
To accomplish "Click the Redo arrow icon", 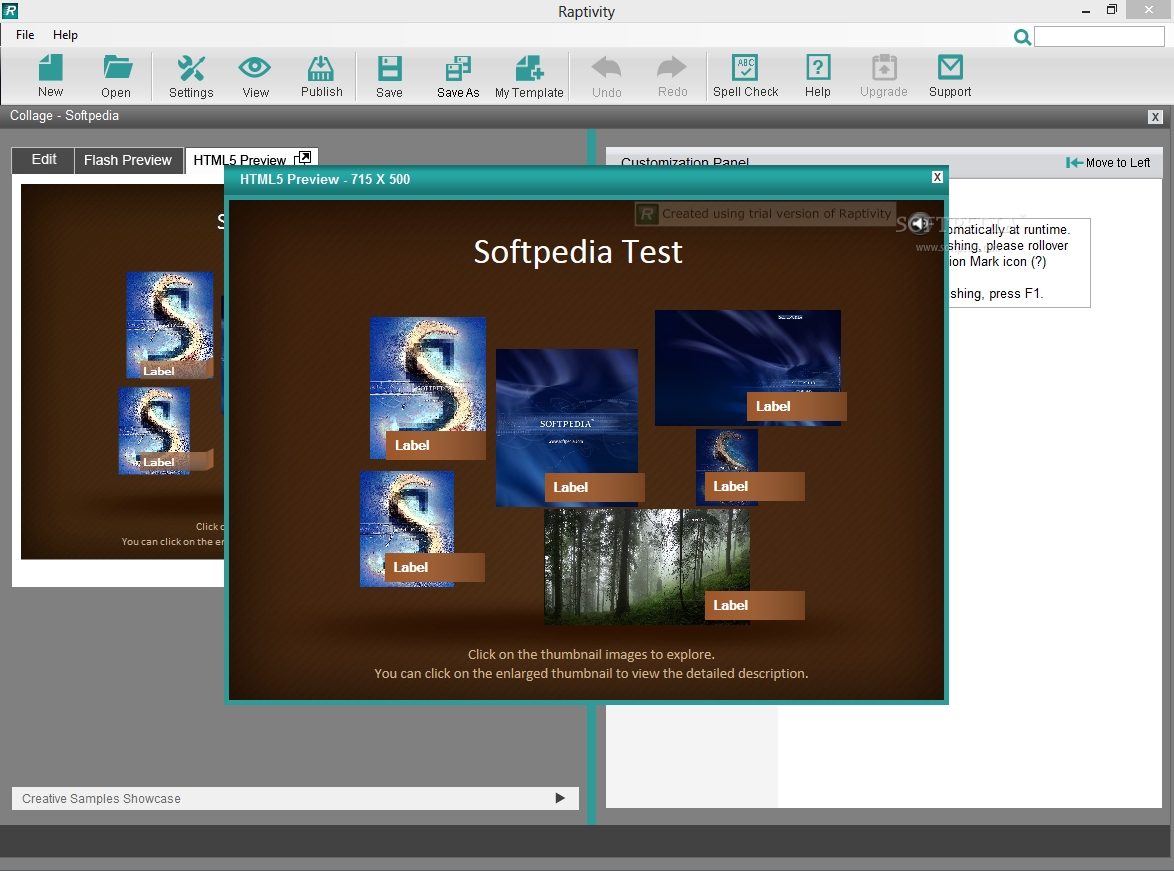I will pos(672,76).
